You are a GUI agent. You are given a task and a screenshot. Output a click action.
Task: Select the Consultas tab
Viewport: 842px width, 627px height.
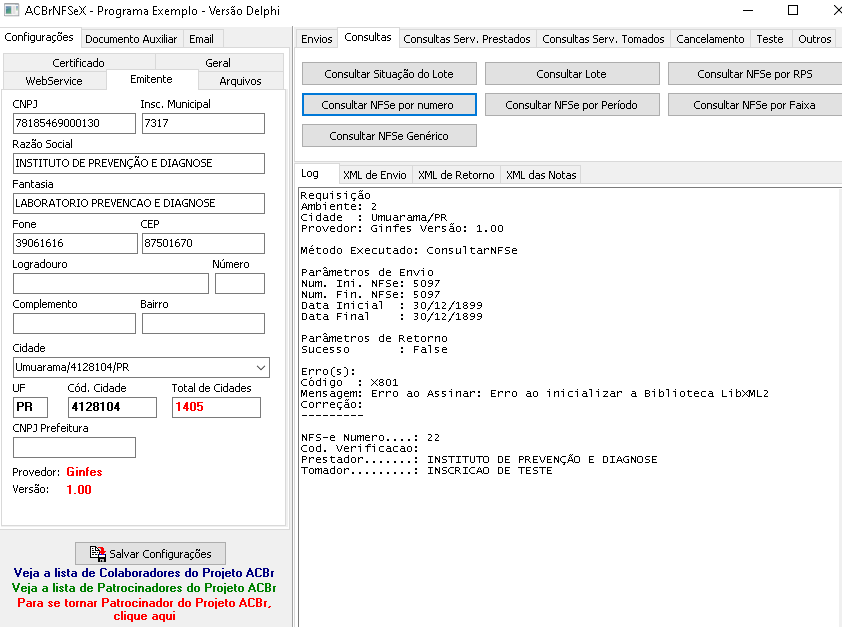(x=368, y=38)
